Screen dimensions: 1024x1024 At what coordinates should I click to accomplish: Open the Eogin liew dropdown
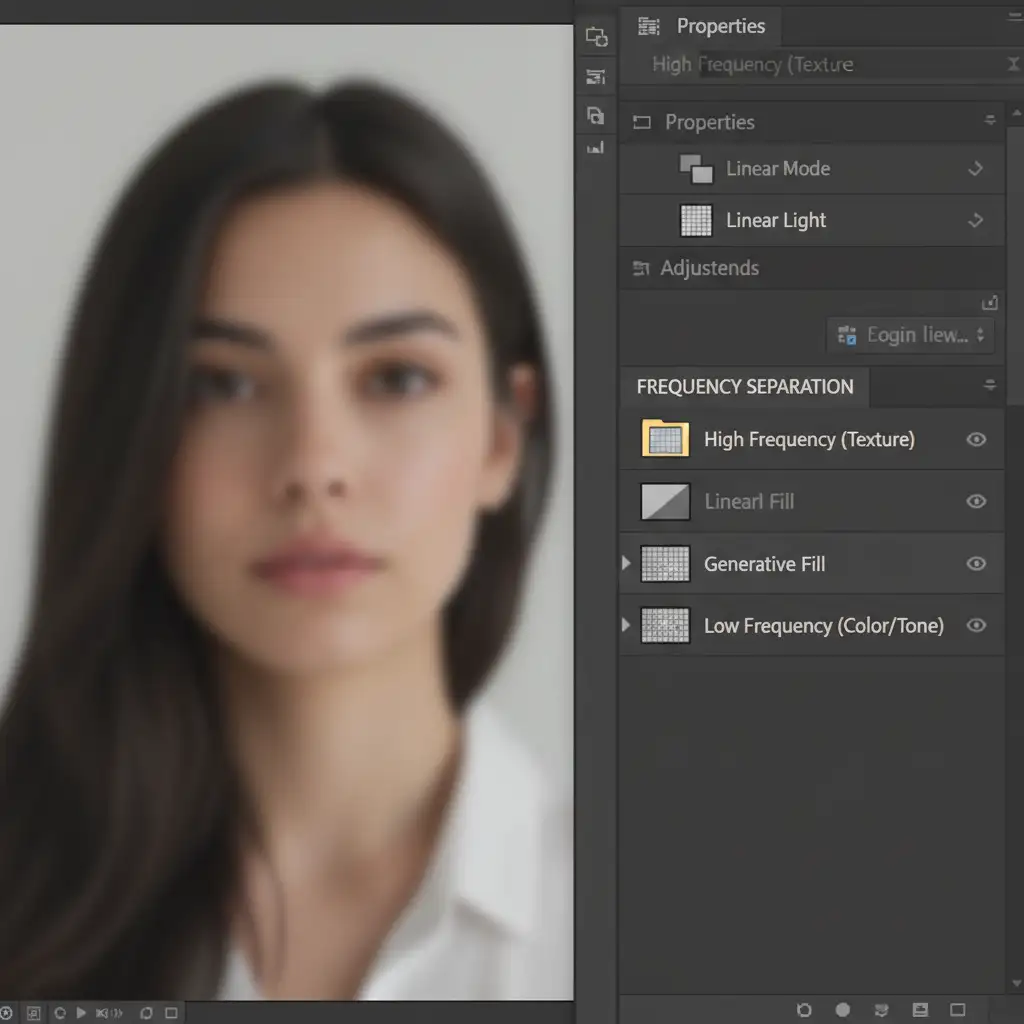910,335
